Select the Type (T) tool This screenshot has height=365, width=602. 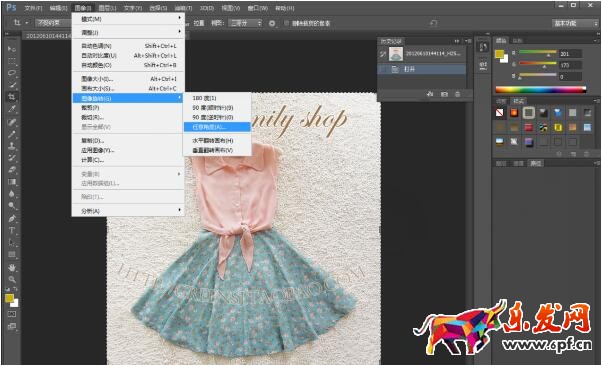click(x=12, y=230)
